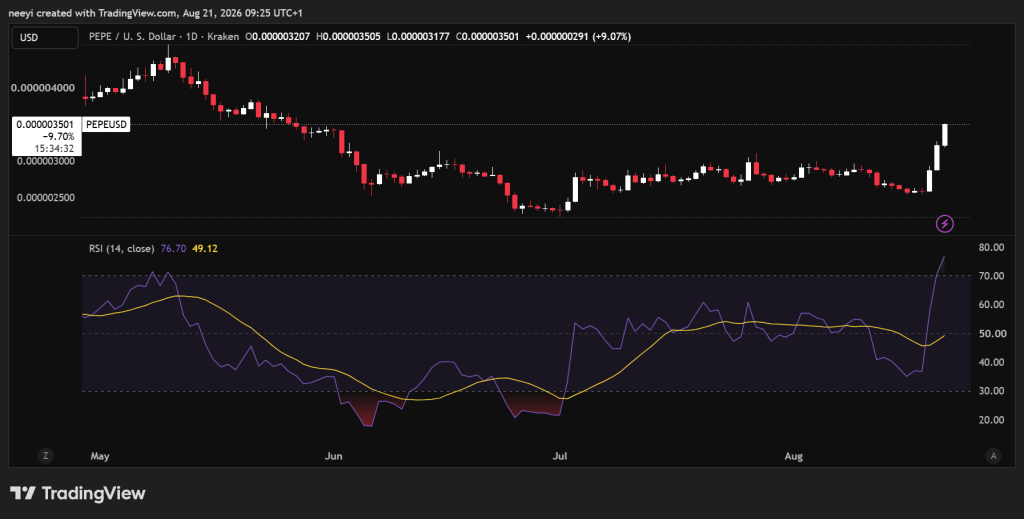Click the A auto-scale button
Image resolution: width=1024 pixels, height=519 pixels.
pyautogui.click(x=993, y=456)
